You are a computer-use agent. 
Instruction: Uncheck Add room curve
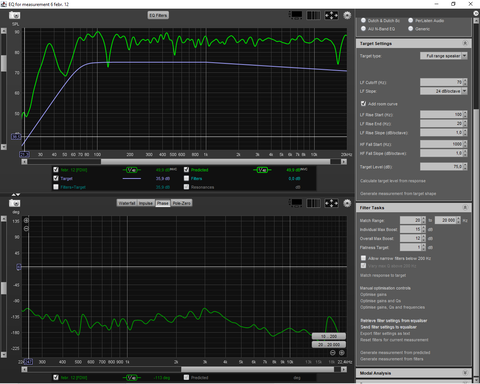363,104
